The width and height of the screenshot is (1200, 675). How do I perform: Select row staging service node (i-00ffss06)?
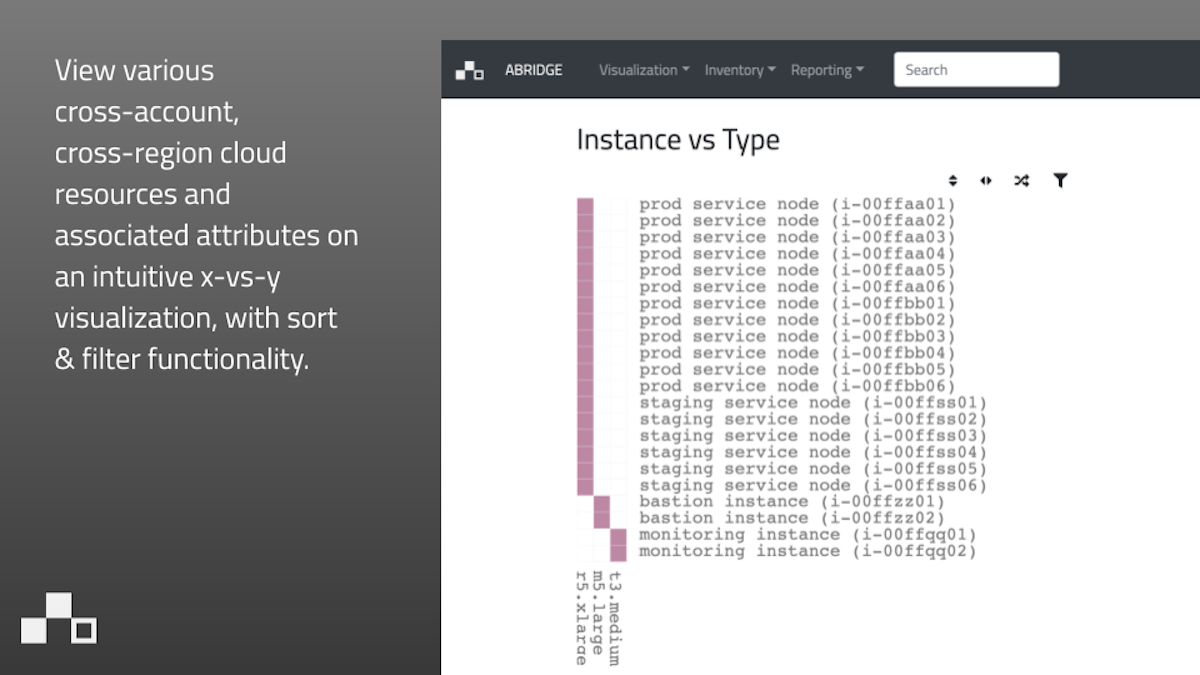pyautogui.click(x=813, y=485)
